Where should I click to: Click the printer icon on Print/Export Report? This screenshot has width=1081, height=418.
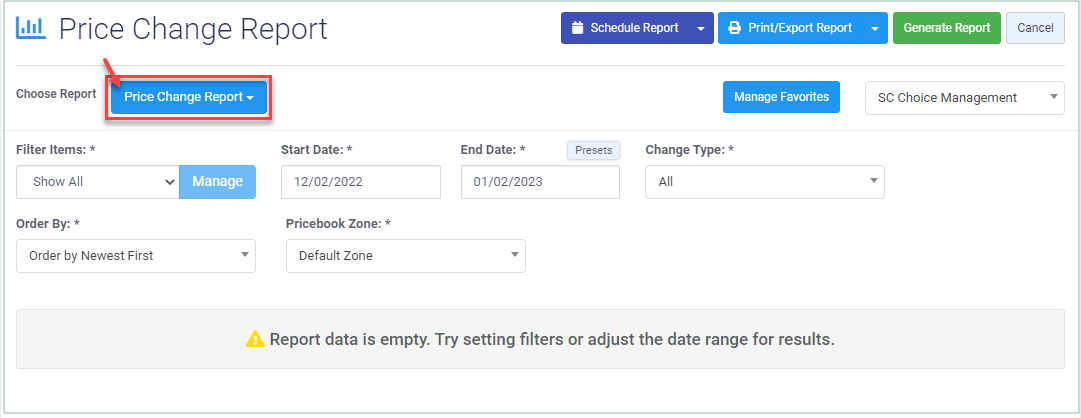click(x=735, y=28)
